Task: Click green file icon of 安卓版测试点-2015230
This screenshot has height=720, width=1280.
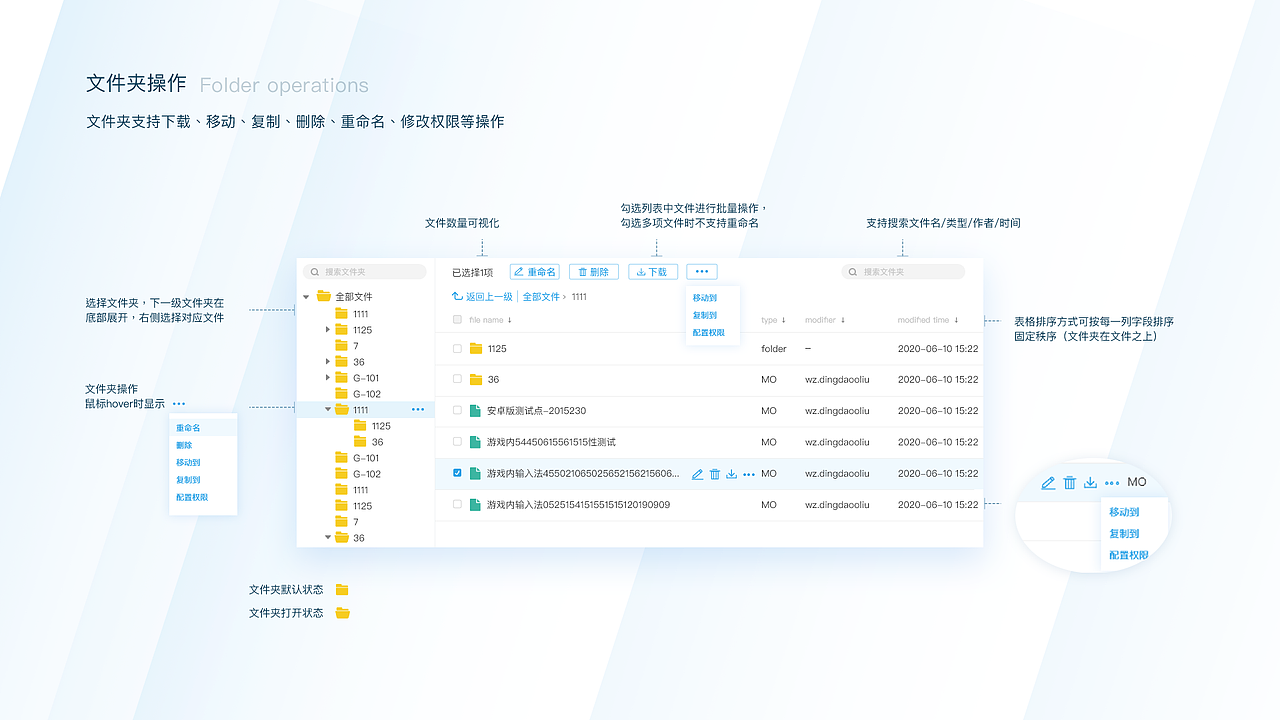Action: tap(476, 411)
